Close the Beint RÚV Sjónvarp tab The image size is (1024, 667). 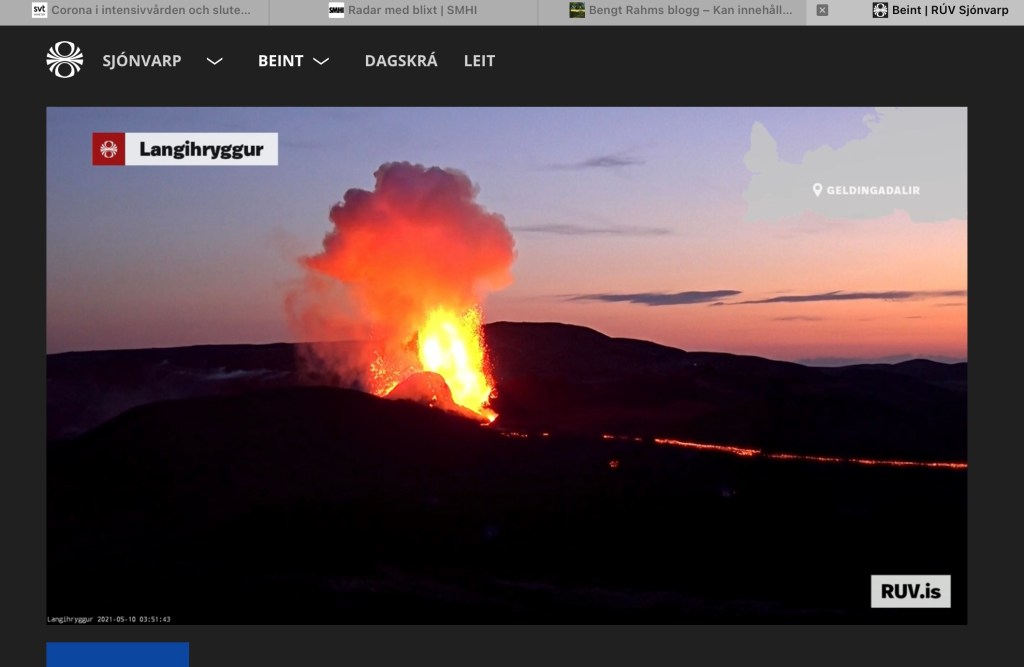click(822, 10)
